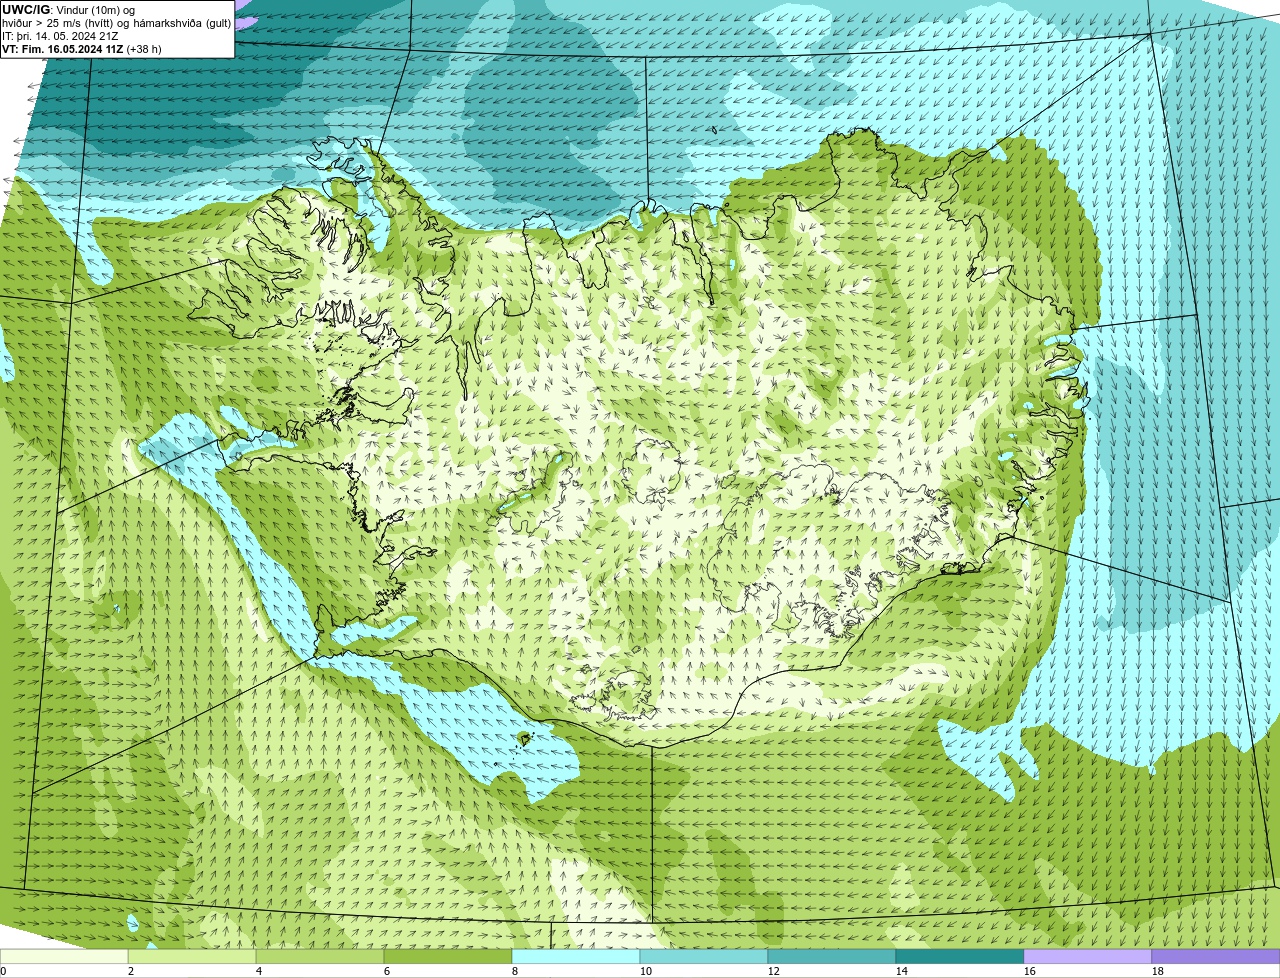Click the '0' label on the wind scale
Image resolution: width=1280 pixels, height=978 pixels.
click(4, 971)
